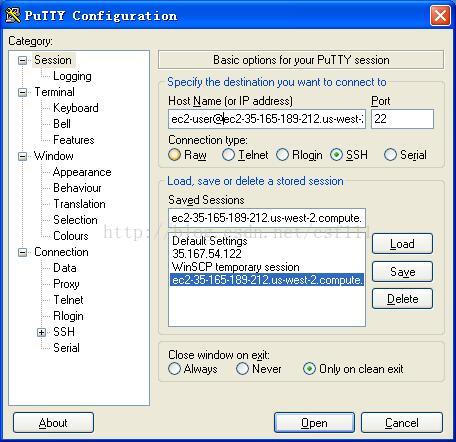Viewport: 456px width, 442px height.
Task: Open the Colours category
Action: pyautogui.click(x=71, y=236)
